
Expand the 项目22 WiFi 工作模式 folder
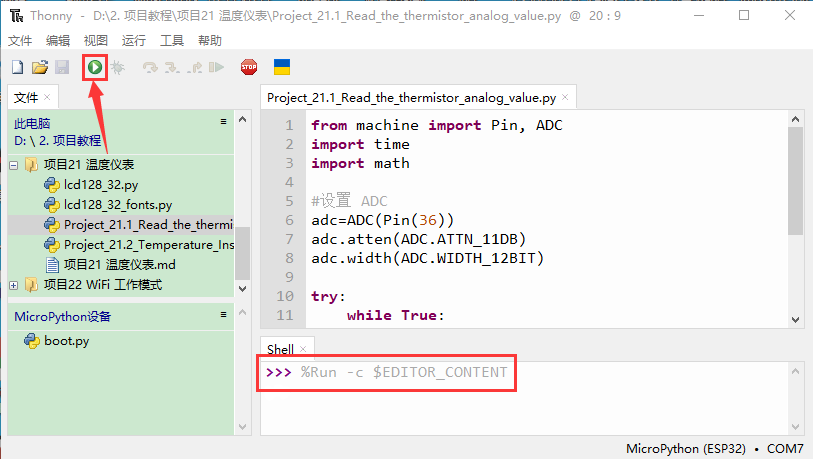coord(14,285)
